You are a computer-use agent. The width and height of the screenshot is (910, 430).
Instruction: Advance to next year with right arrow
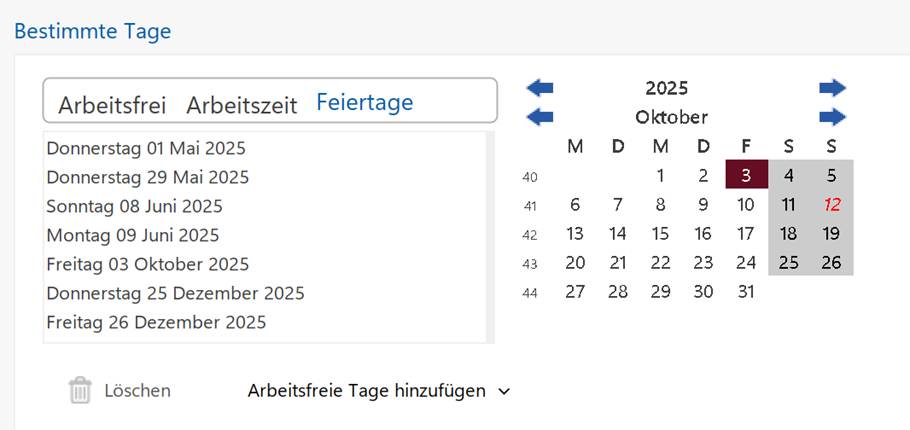click(832, 88)
